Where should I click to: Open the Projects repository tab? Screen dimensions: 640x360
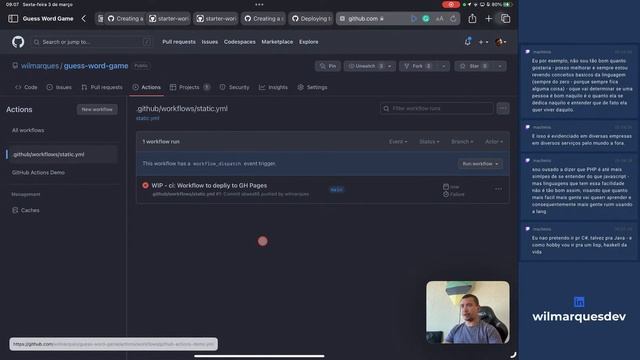point(190,87)
